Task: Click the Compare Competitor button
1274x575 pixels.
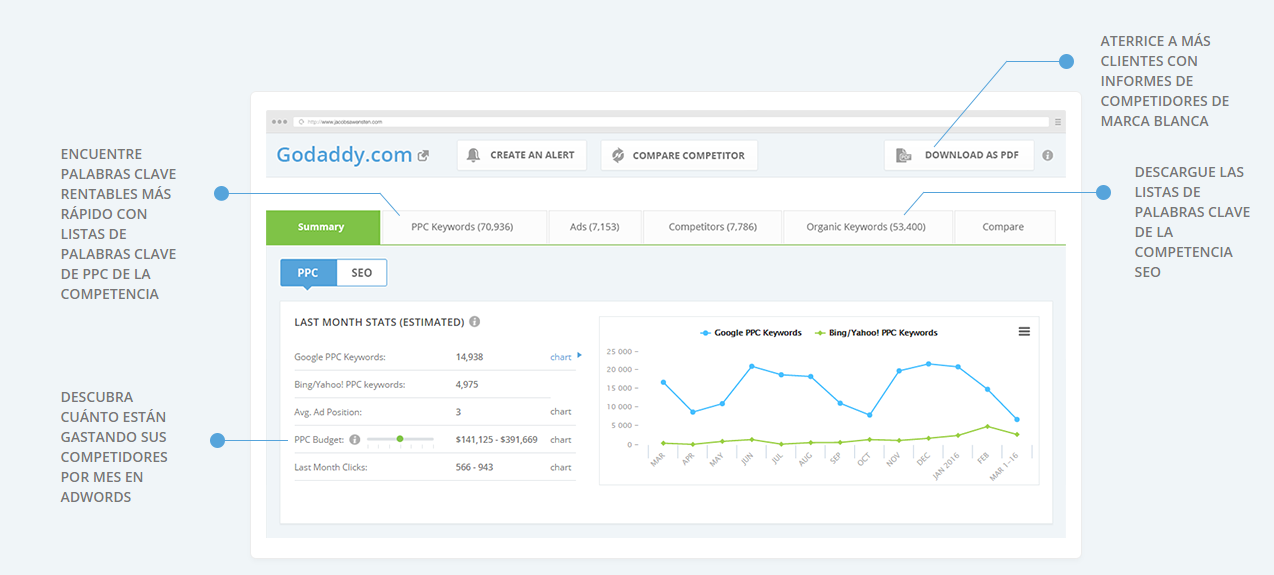Action: [x=679, y=155]
